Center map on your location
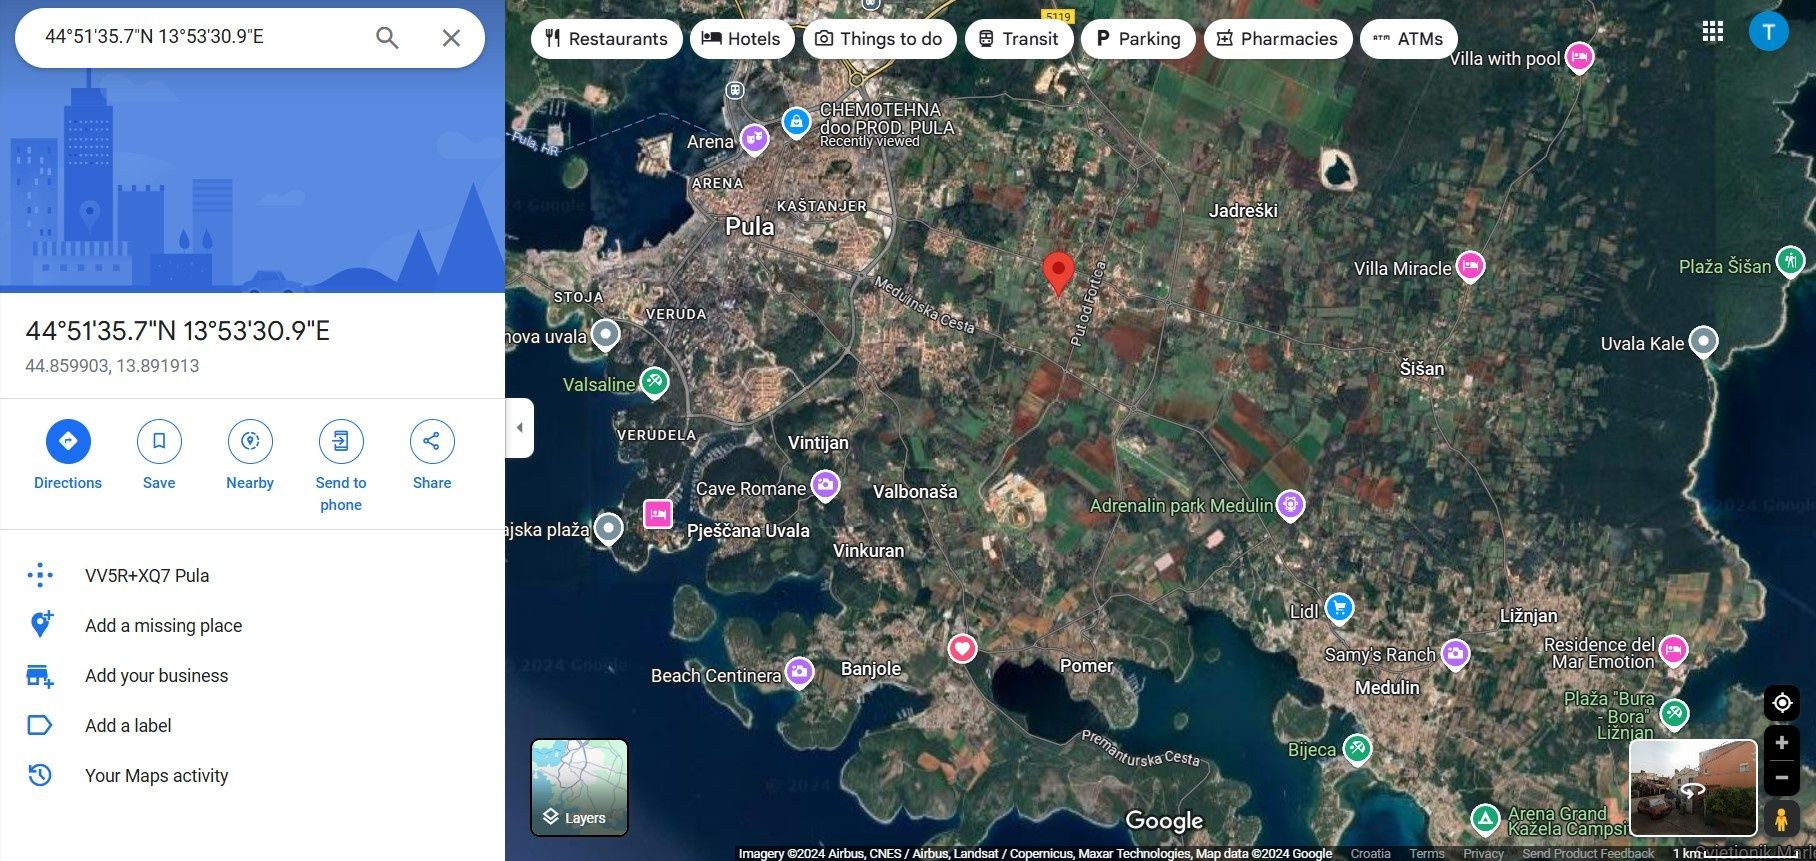The image size is (1816, 861). point(1782,703)
